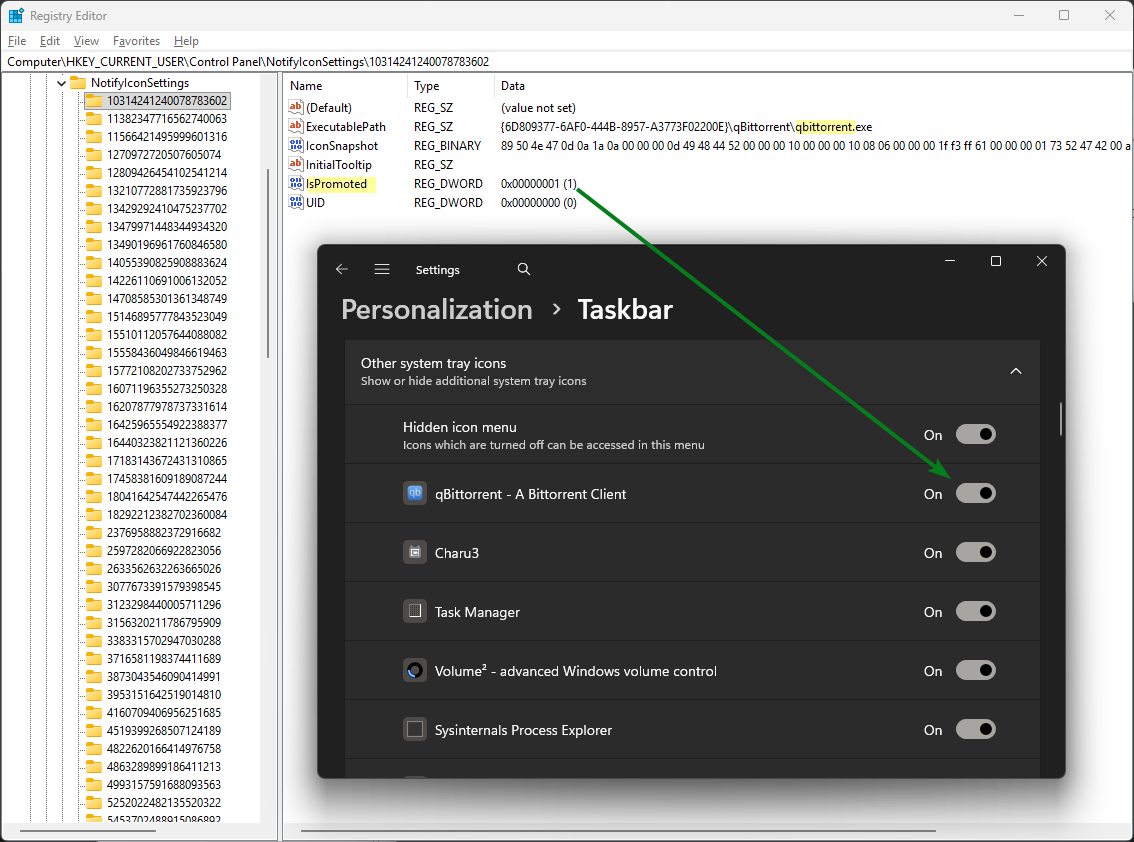This screenshot has height=842, width=1134.
Task: Click the registry address bar path
Action: [248, 61]
